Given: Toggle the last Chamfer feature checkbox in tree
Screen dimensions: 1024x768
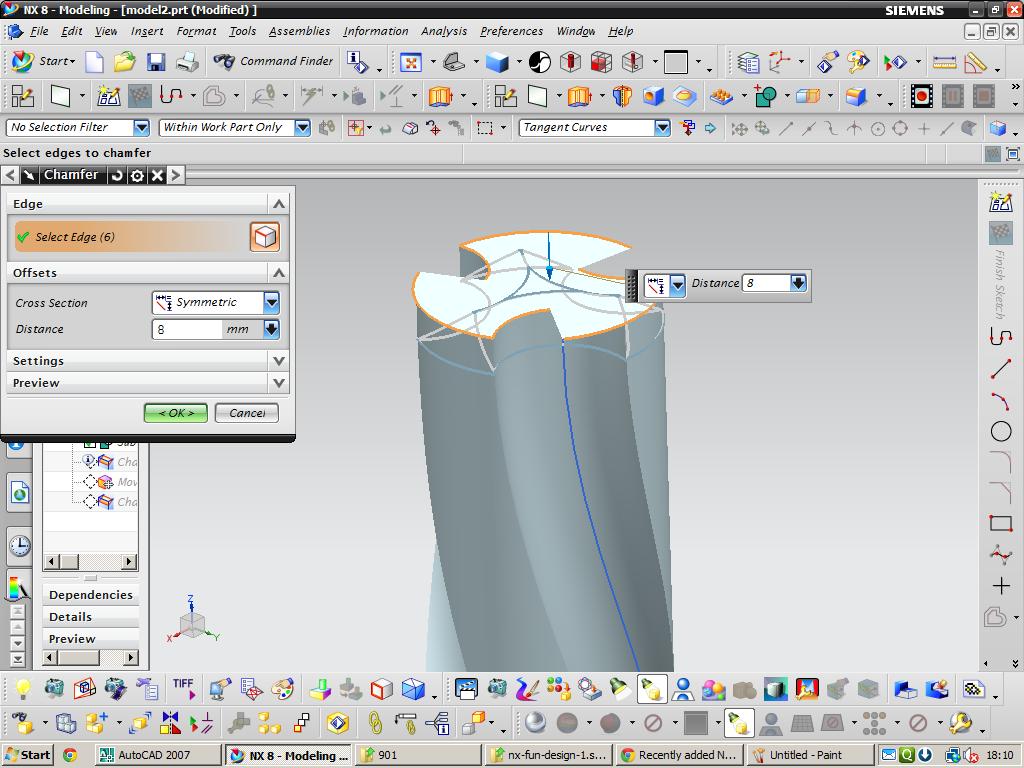Looking at the screenshot, I should (90, 502).
